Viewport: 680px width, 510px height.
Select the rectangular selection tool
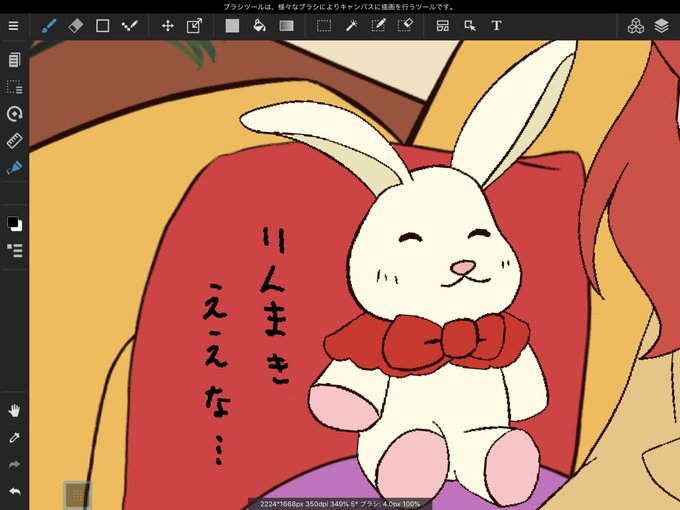(x=324, y=26)
